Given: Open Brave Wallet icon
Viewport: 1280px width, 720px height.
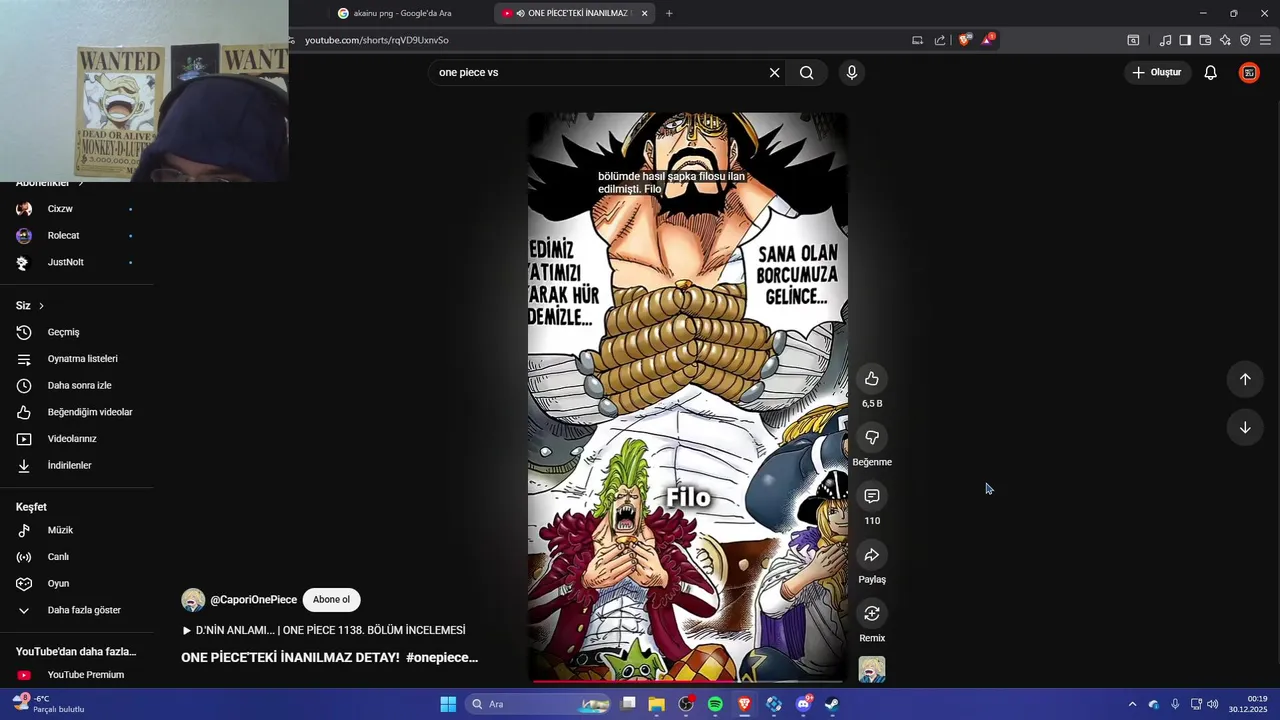Looking at the screenshot, I should [x=1205, y=40].
